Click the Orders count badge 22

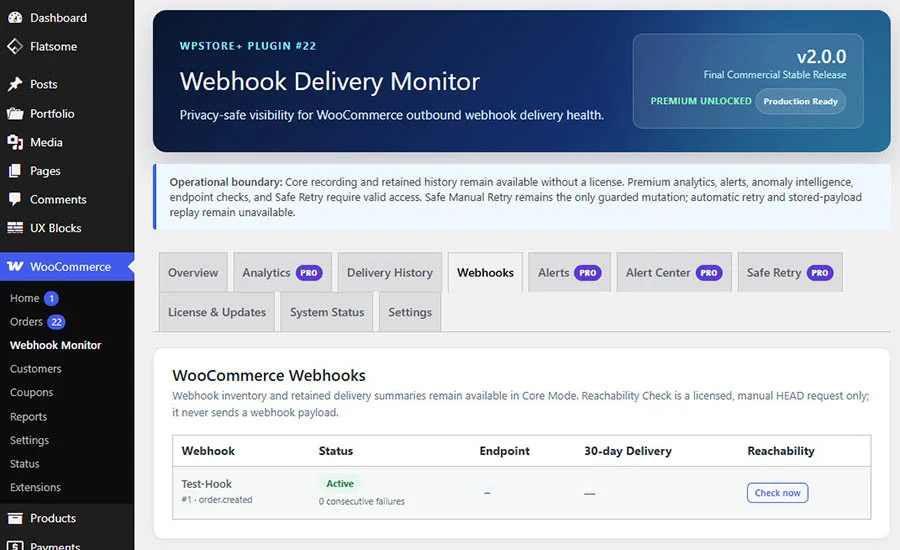[56, 322]
